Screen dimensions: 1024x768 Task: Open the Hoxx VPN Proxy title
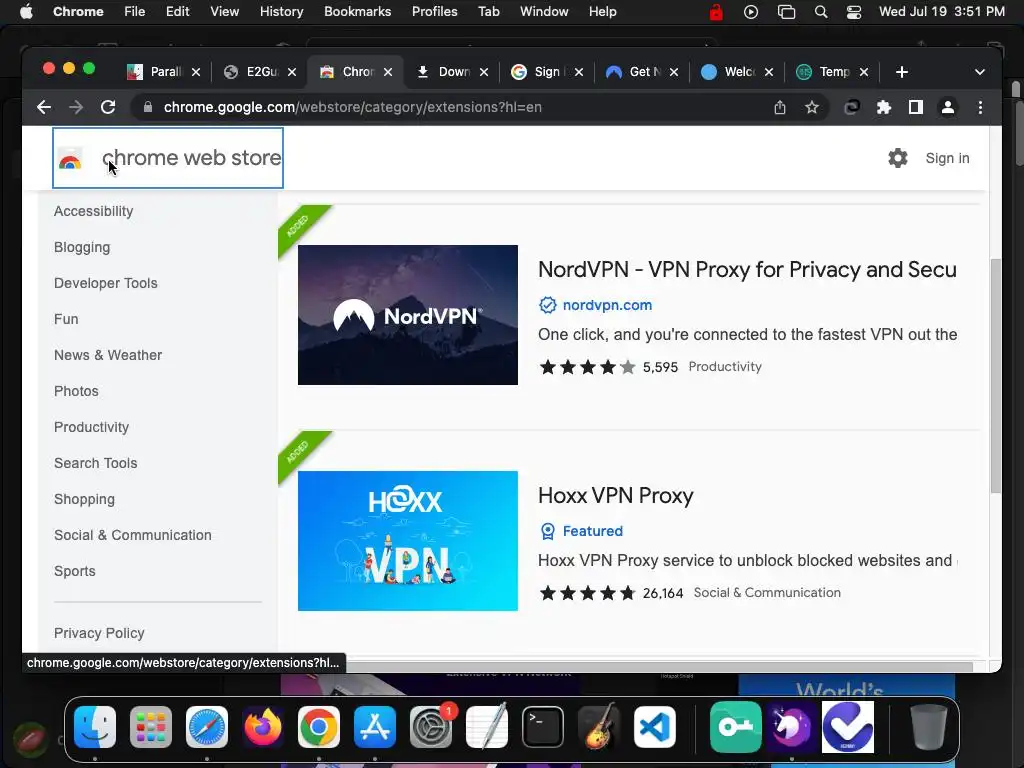[x=616, y=495]
